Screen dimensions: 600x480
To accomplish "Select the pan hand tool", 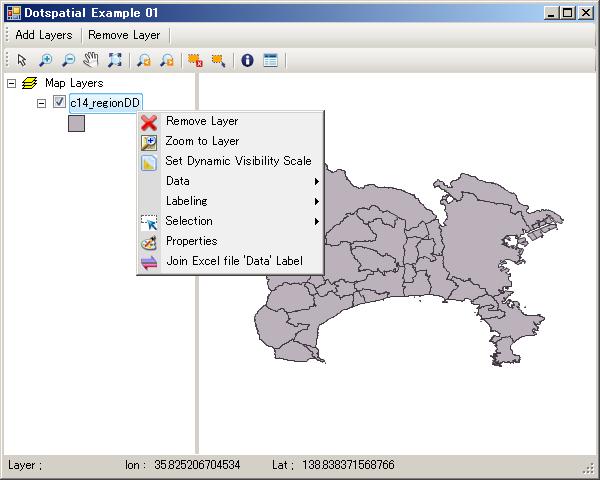I will pos(91,60).
